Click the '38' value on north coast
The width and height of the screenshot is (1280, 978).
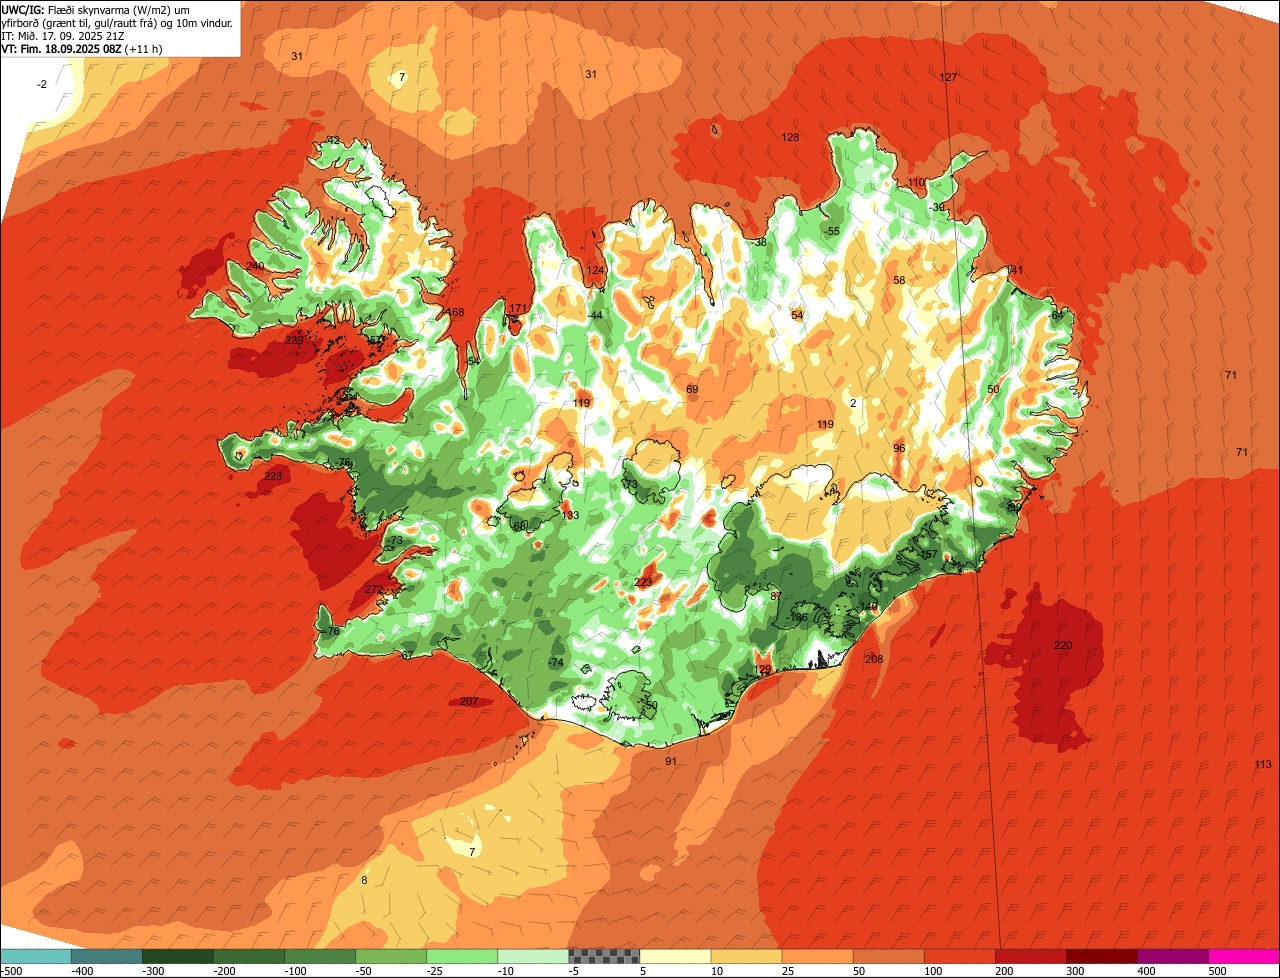pos(761,242)
